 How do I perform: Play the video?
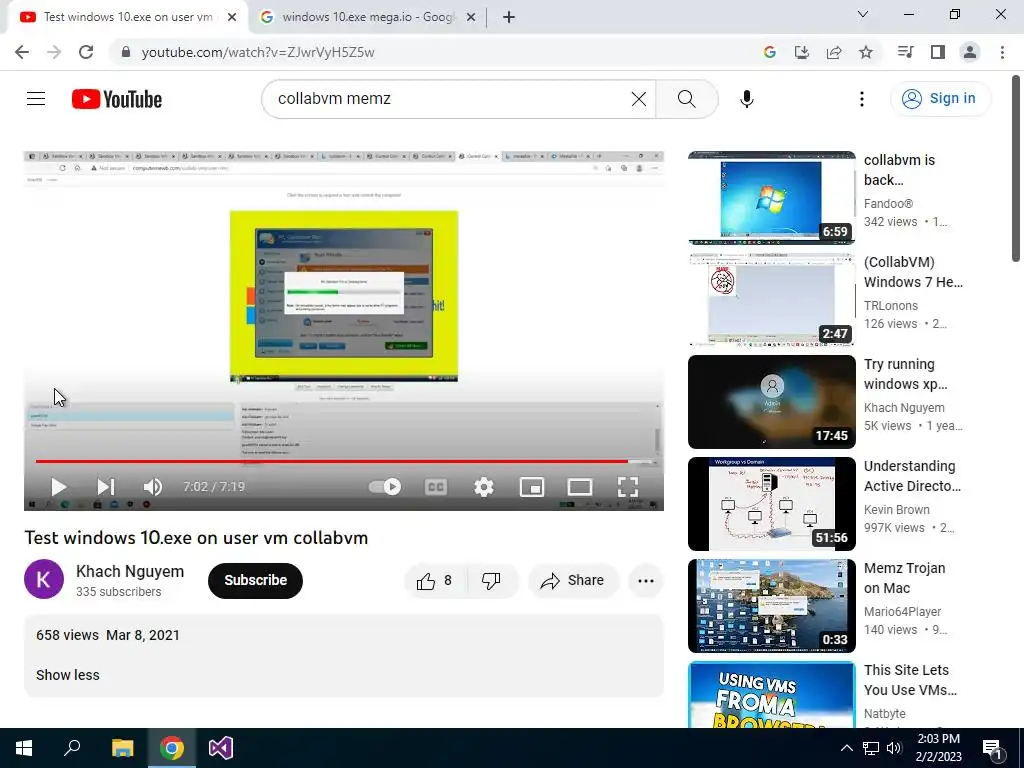point(59,487)
